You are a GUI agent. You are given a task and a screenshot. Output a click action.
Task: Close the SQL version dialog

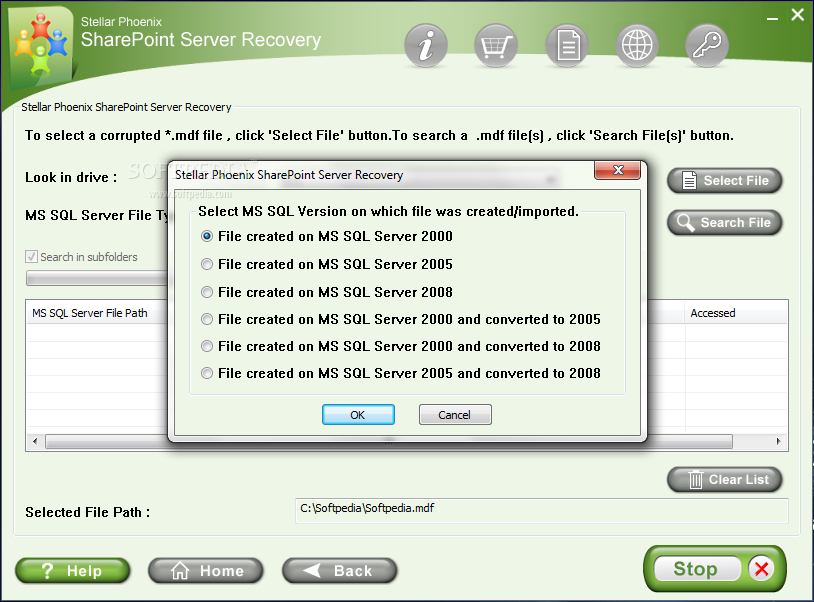click(x=617, y=170)
